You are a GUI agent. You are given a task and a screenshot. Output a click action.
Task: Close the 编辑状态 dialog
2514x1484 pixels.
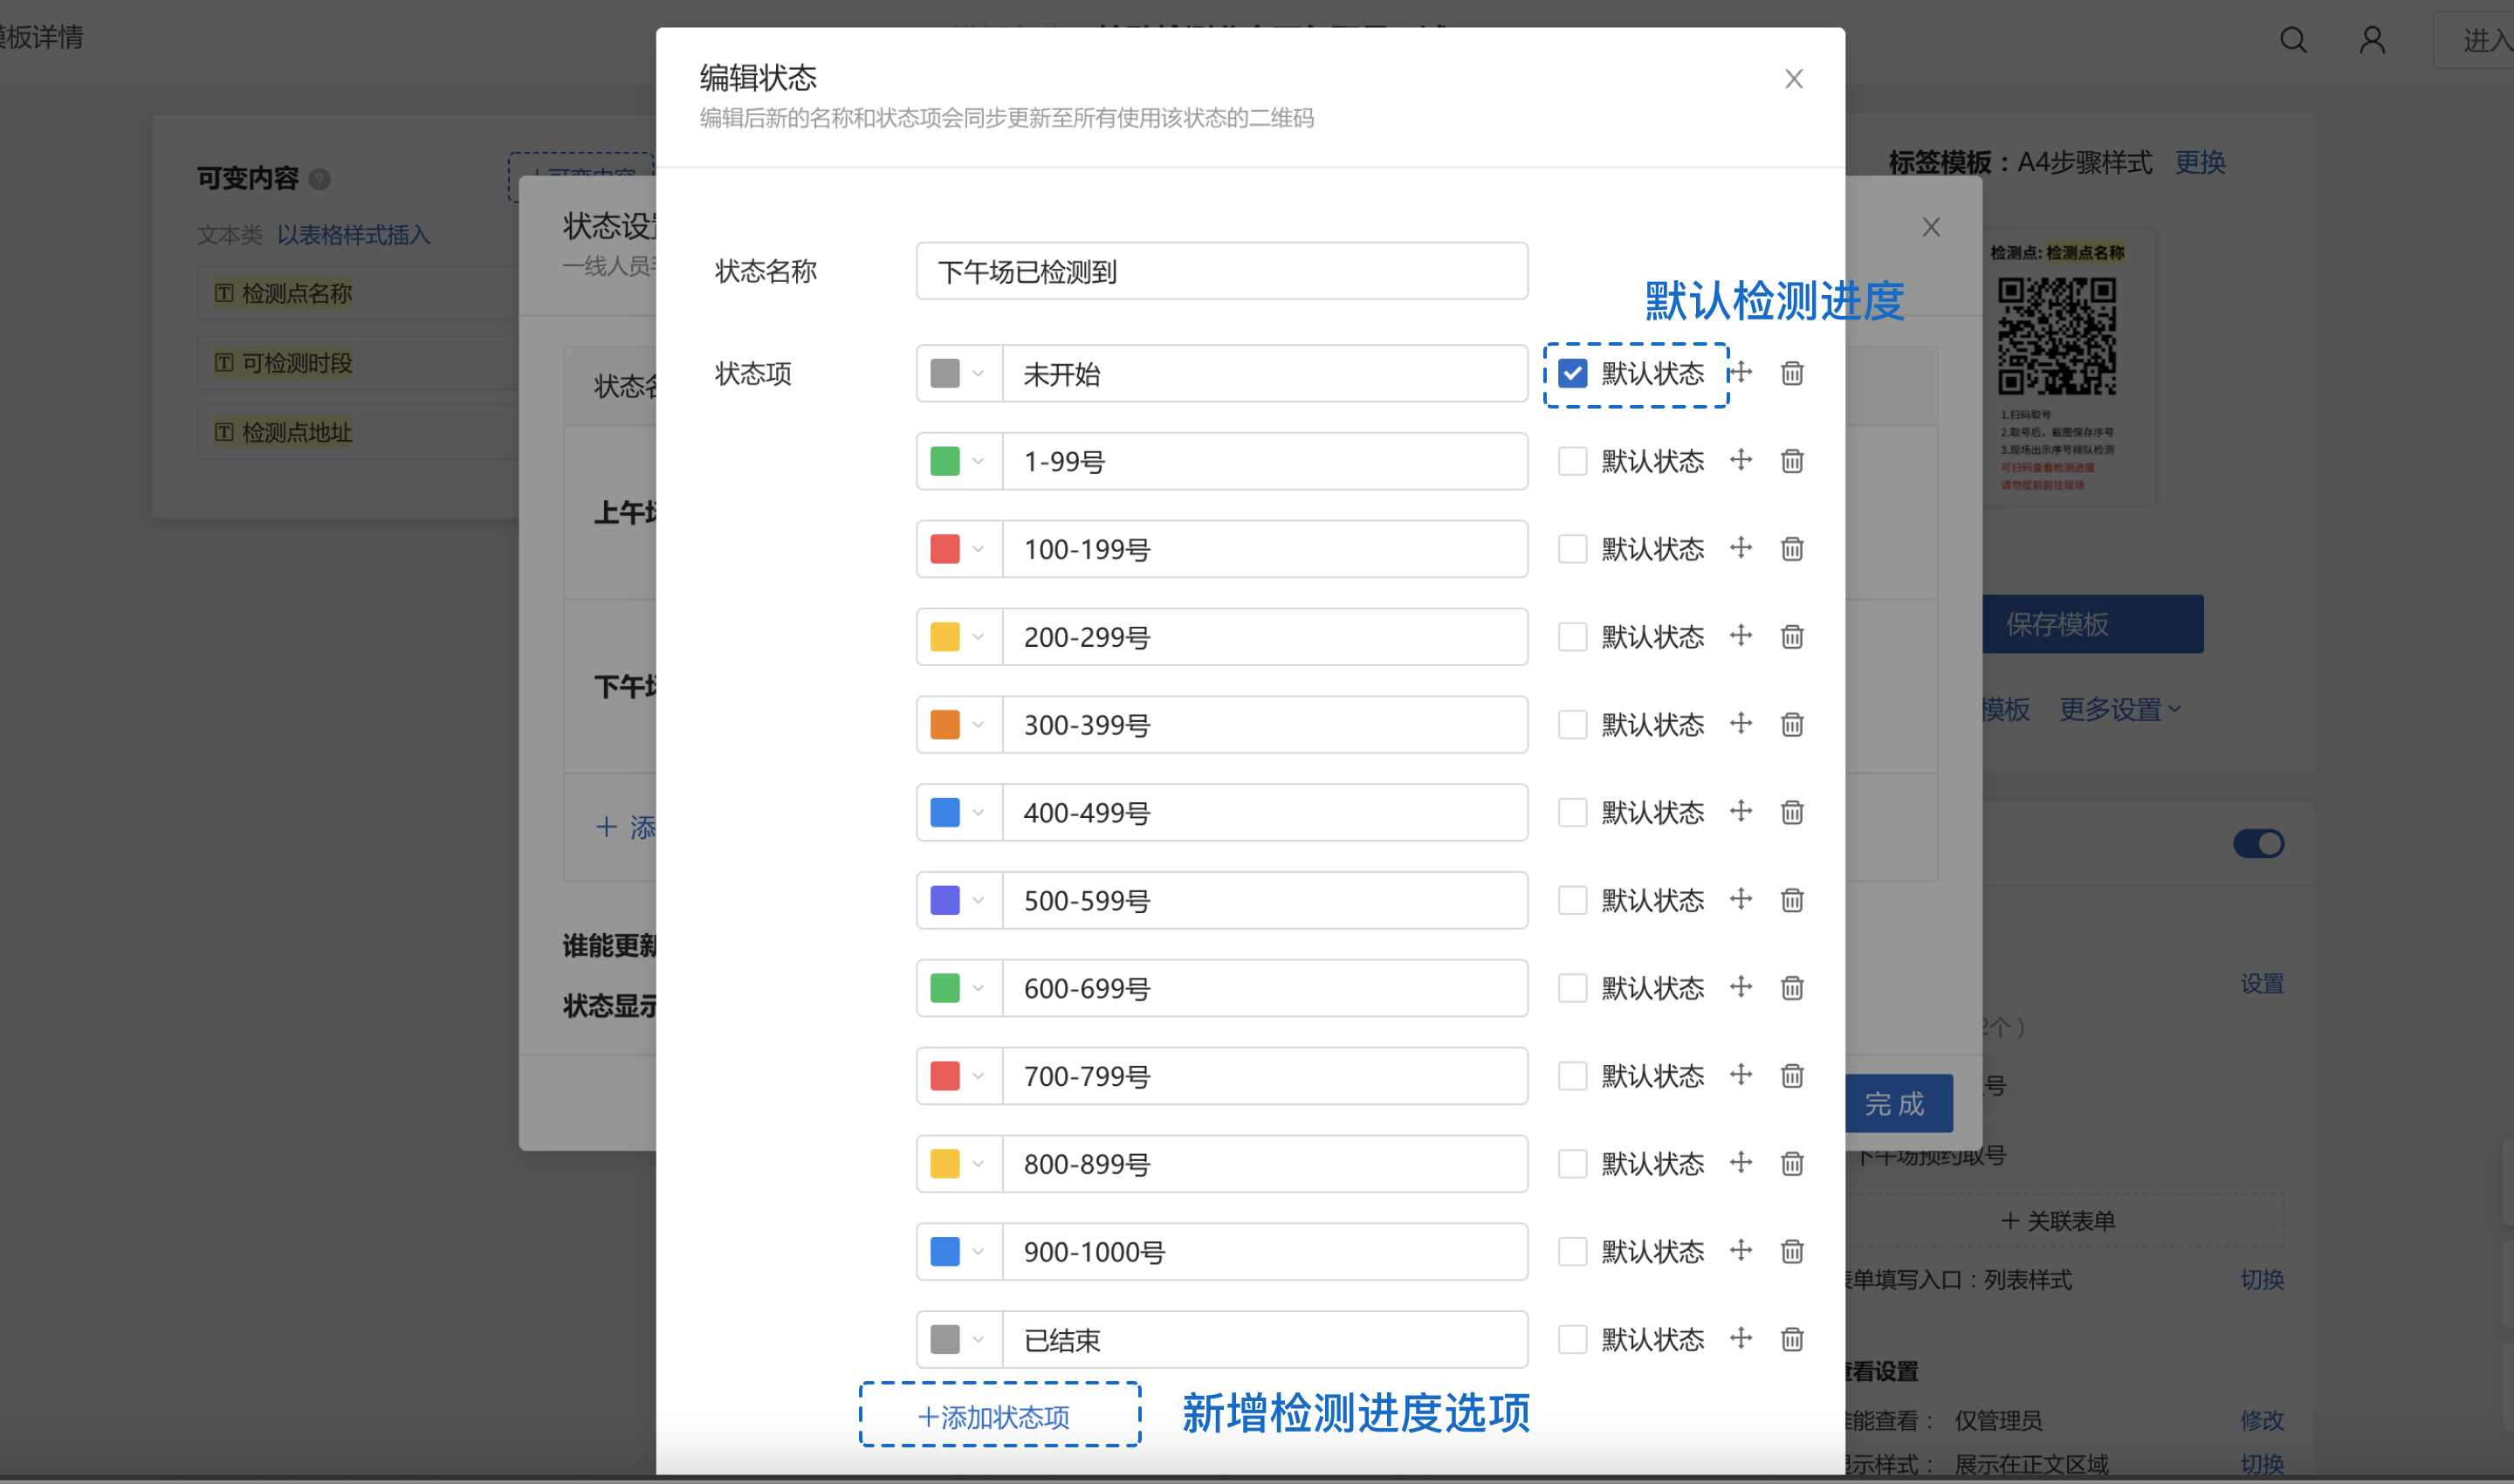[x=1793, y=79]
